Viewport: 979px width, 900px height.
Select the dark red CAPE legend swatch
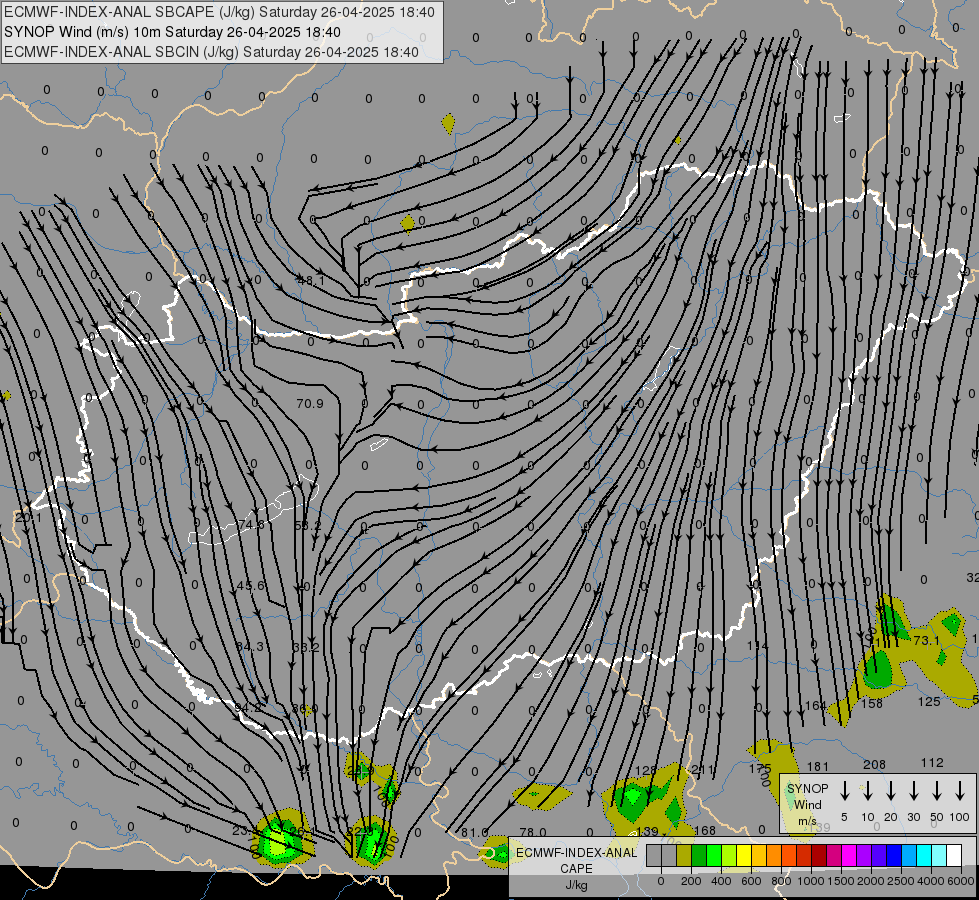point(819,855)
